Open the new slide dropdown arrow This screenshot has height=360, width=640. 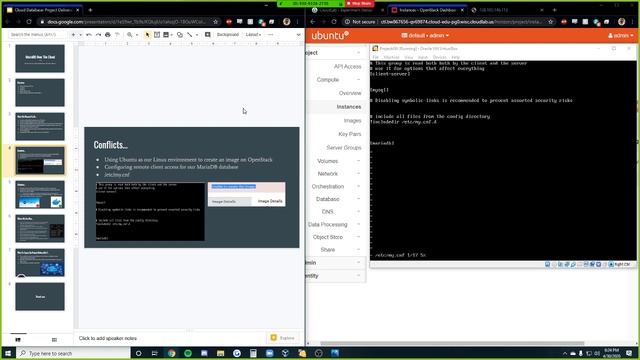point(80,35)
